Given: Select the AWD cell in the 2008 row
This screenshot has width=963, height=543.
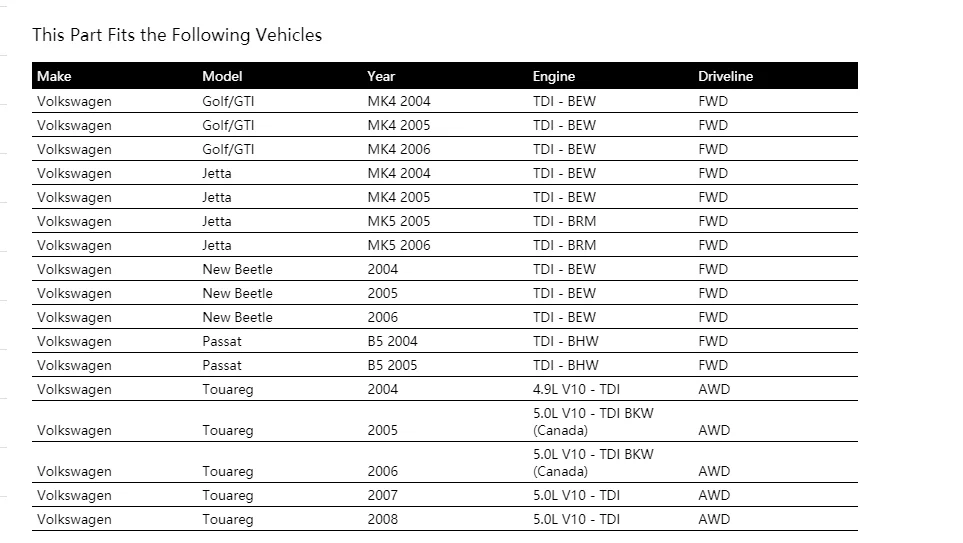Looking at the screenshot, I should click(714, 519).
